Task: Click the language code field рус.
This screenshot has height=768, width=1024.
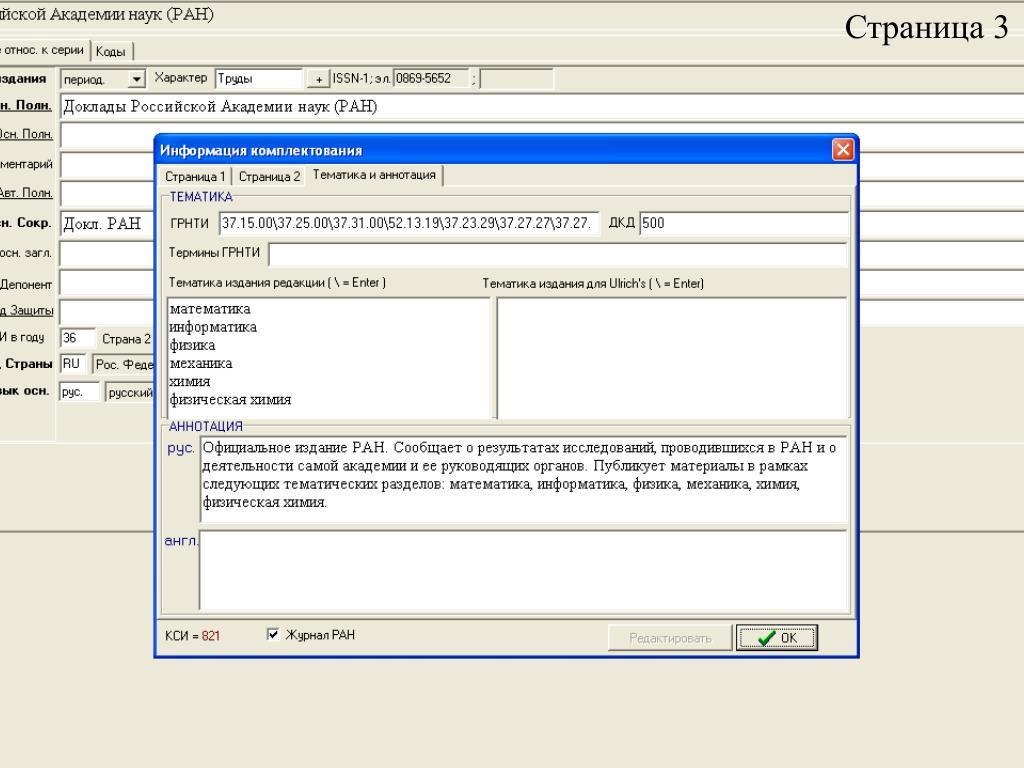Action: [80, 392]
